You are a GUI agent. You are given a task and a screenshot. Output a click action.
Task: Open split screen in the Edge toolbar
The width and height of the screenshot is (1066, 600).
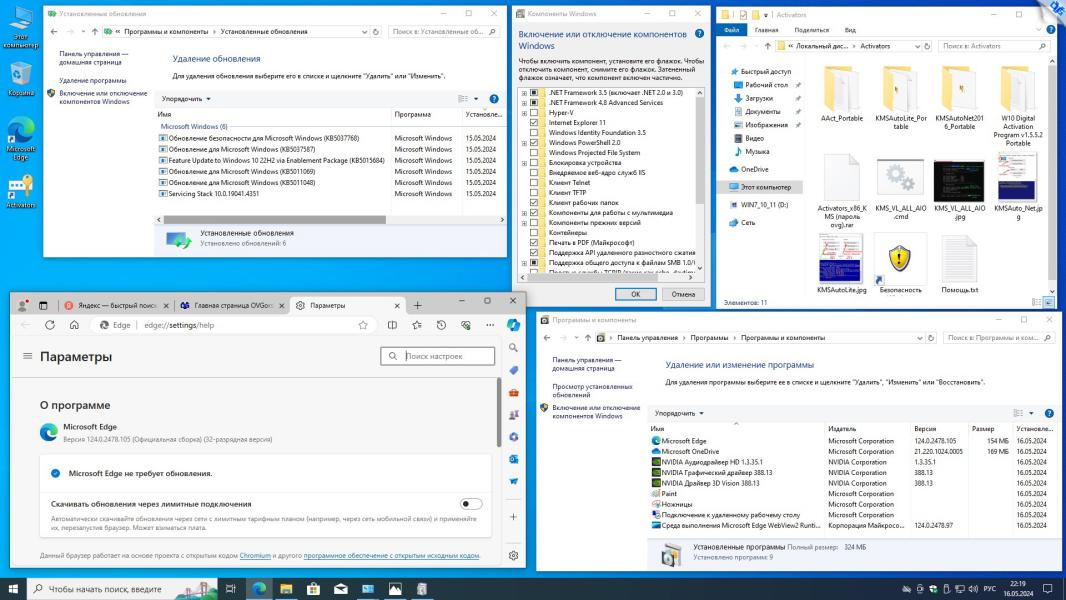click(392, 325)
